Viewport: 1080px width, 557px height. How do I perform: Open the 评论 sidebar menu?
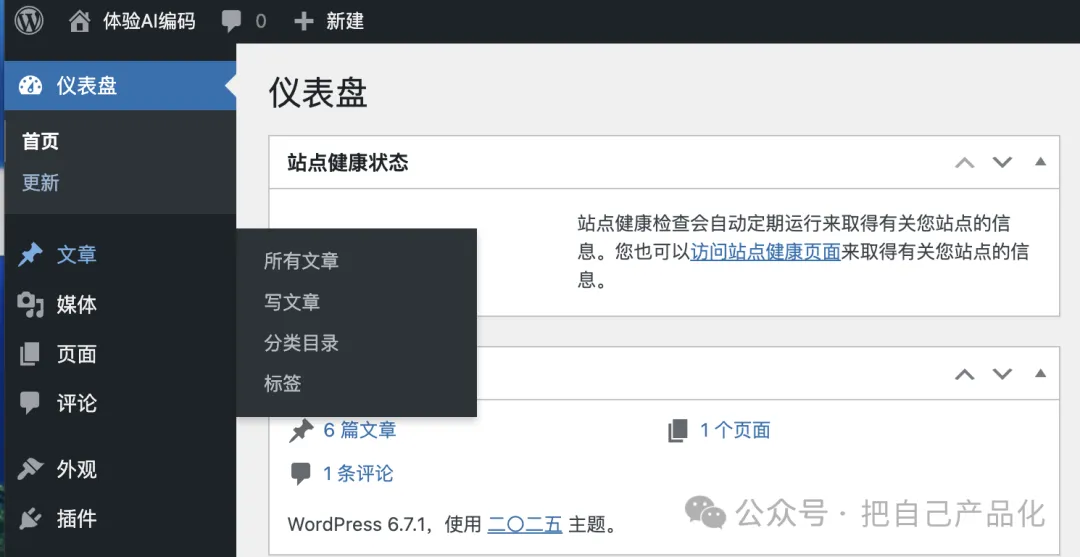(121, 403)
